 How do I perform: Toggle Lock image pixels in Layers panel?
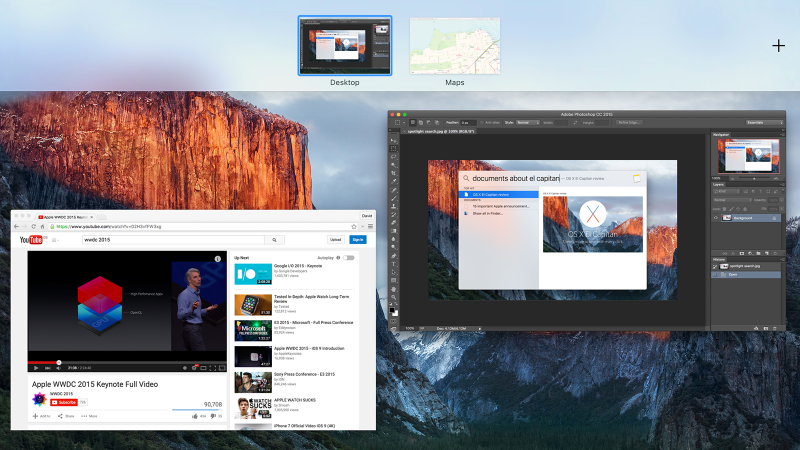(x=732, y=209)
